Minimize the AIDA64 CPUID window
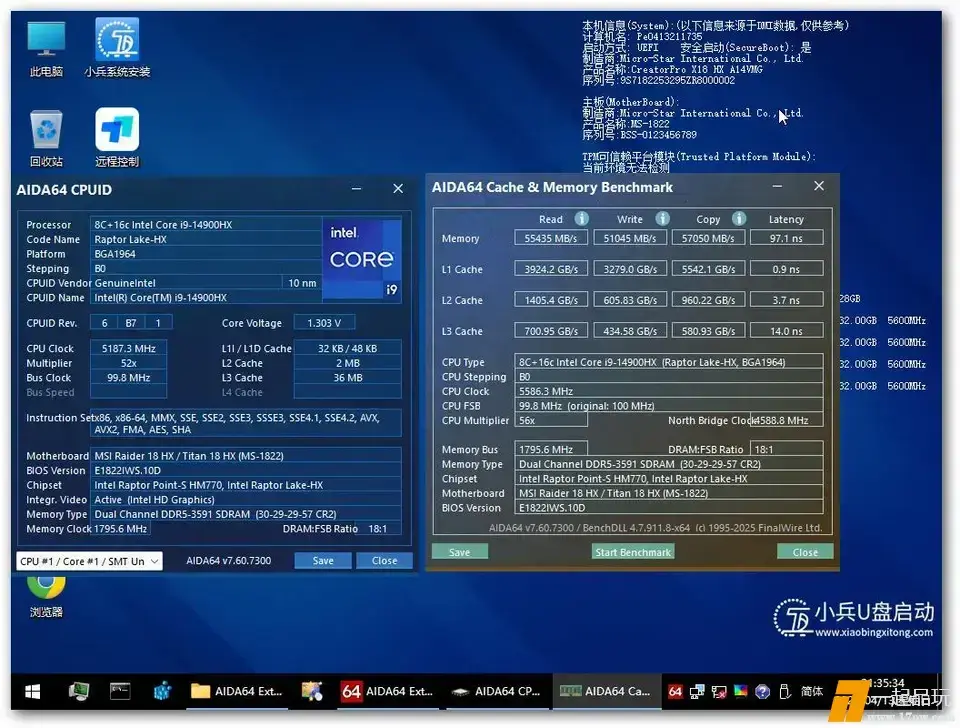 pos(356,189)
